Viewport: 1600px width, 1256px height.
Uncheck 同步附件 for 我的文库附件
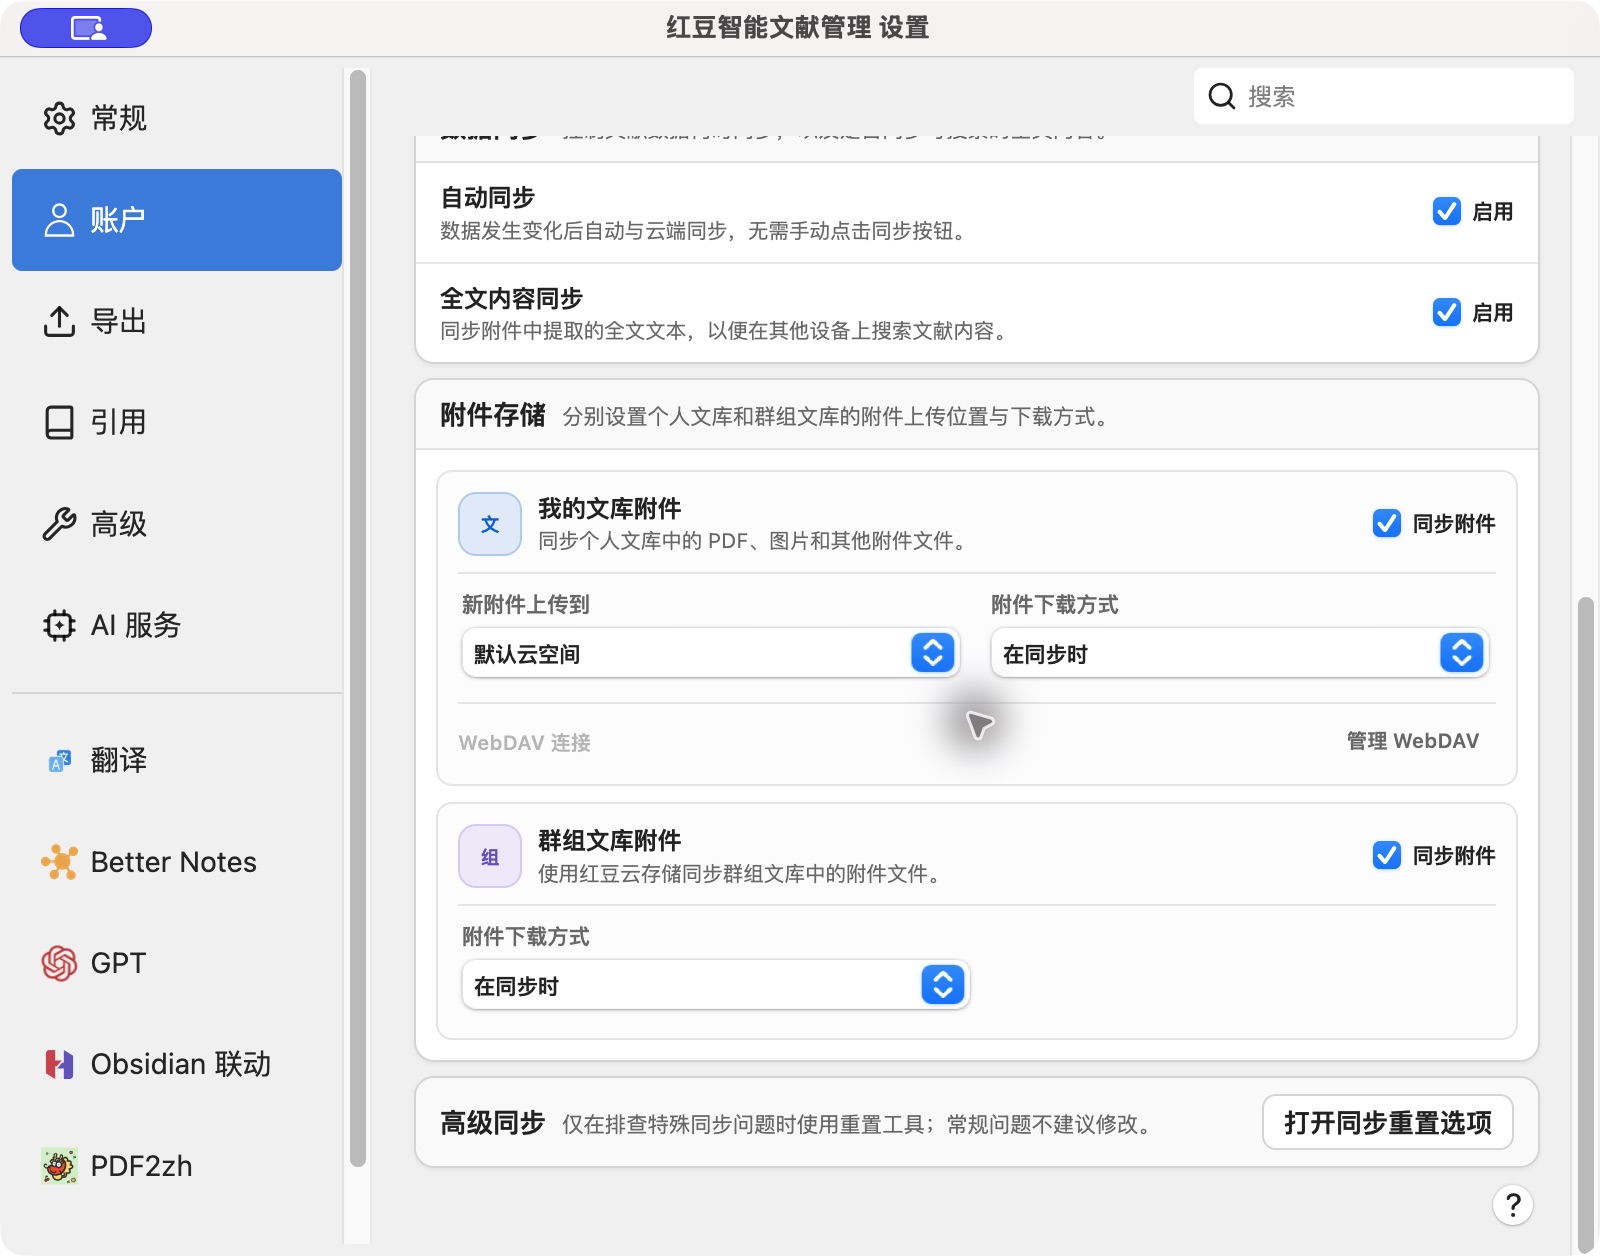click(x=1386, y=523)
